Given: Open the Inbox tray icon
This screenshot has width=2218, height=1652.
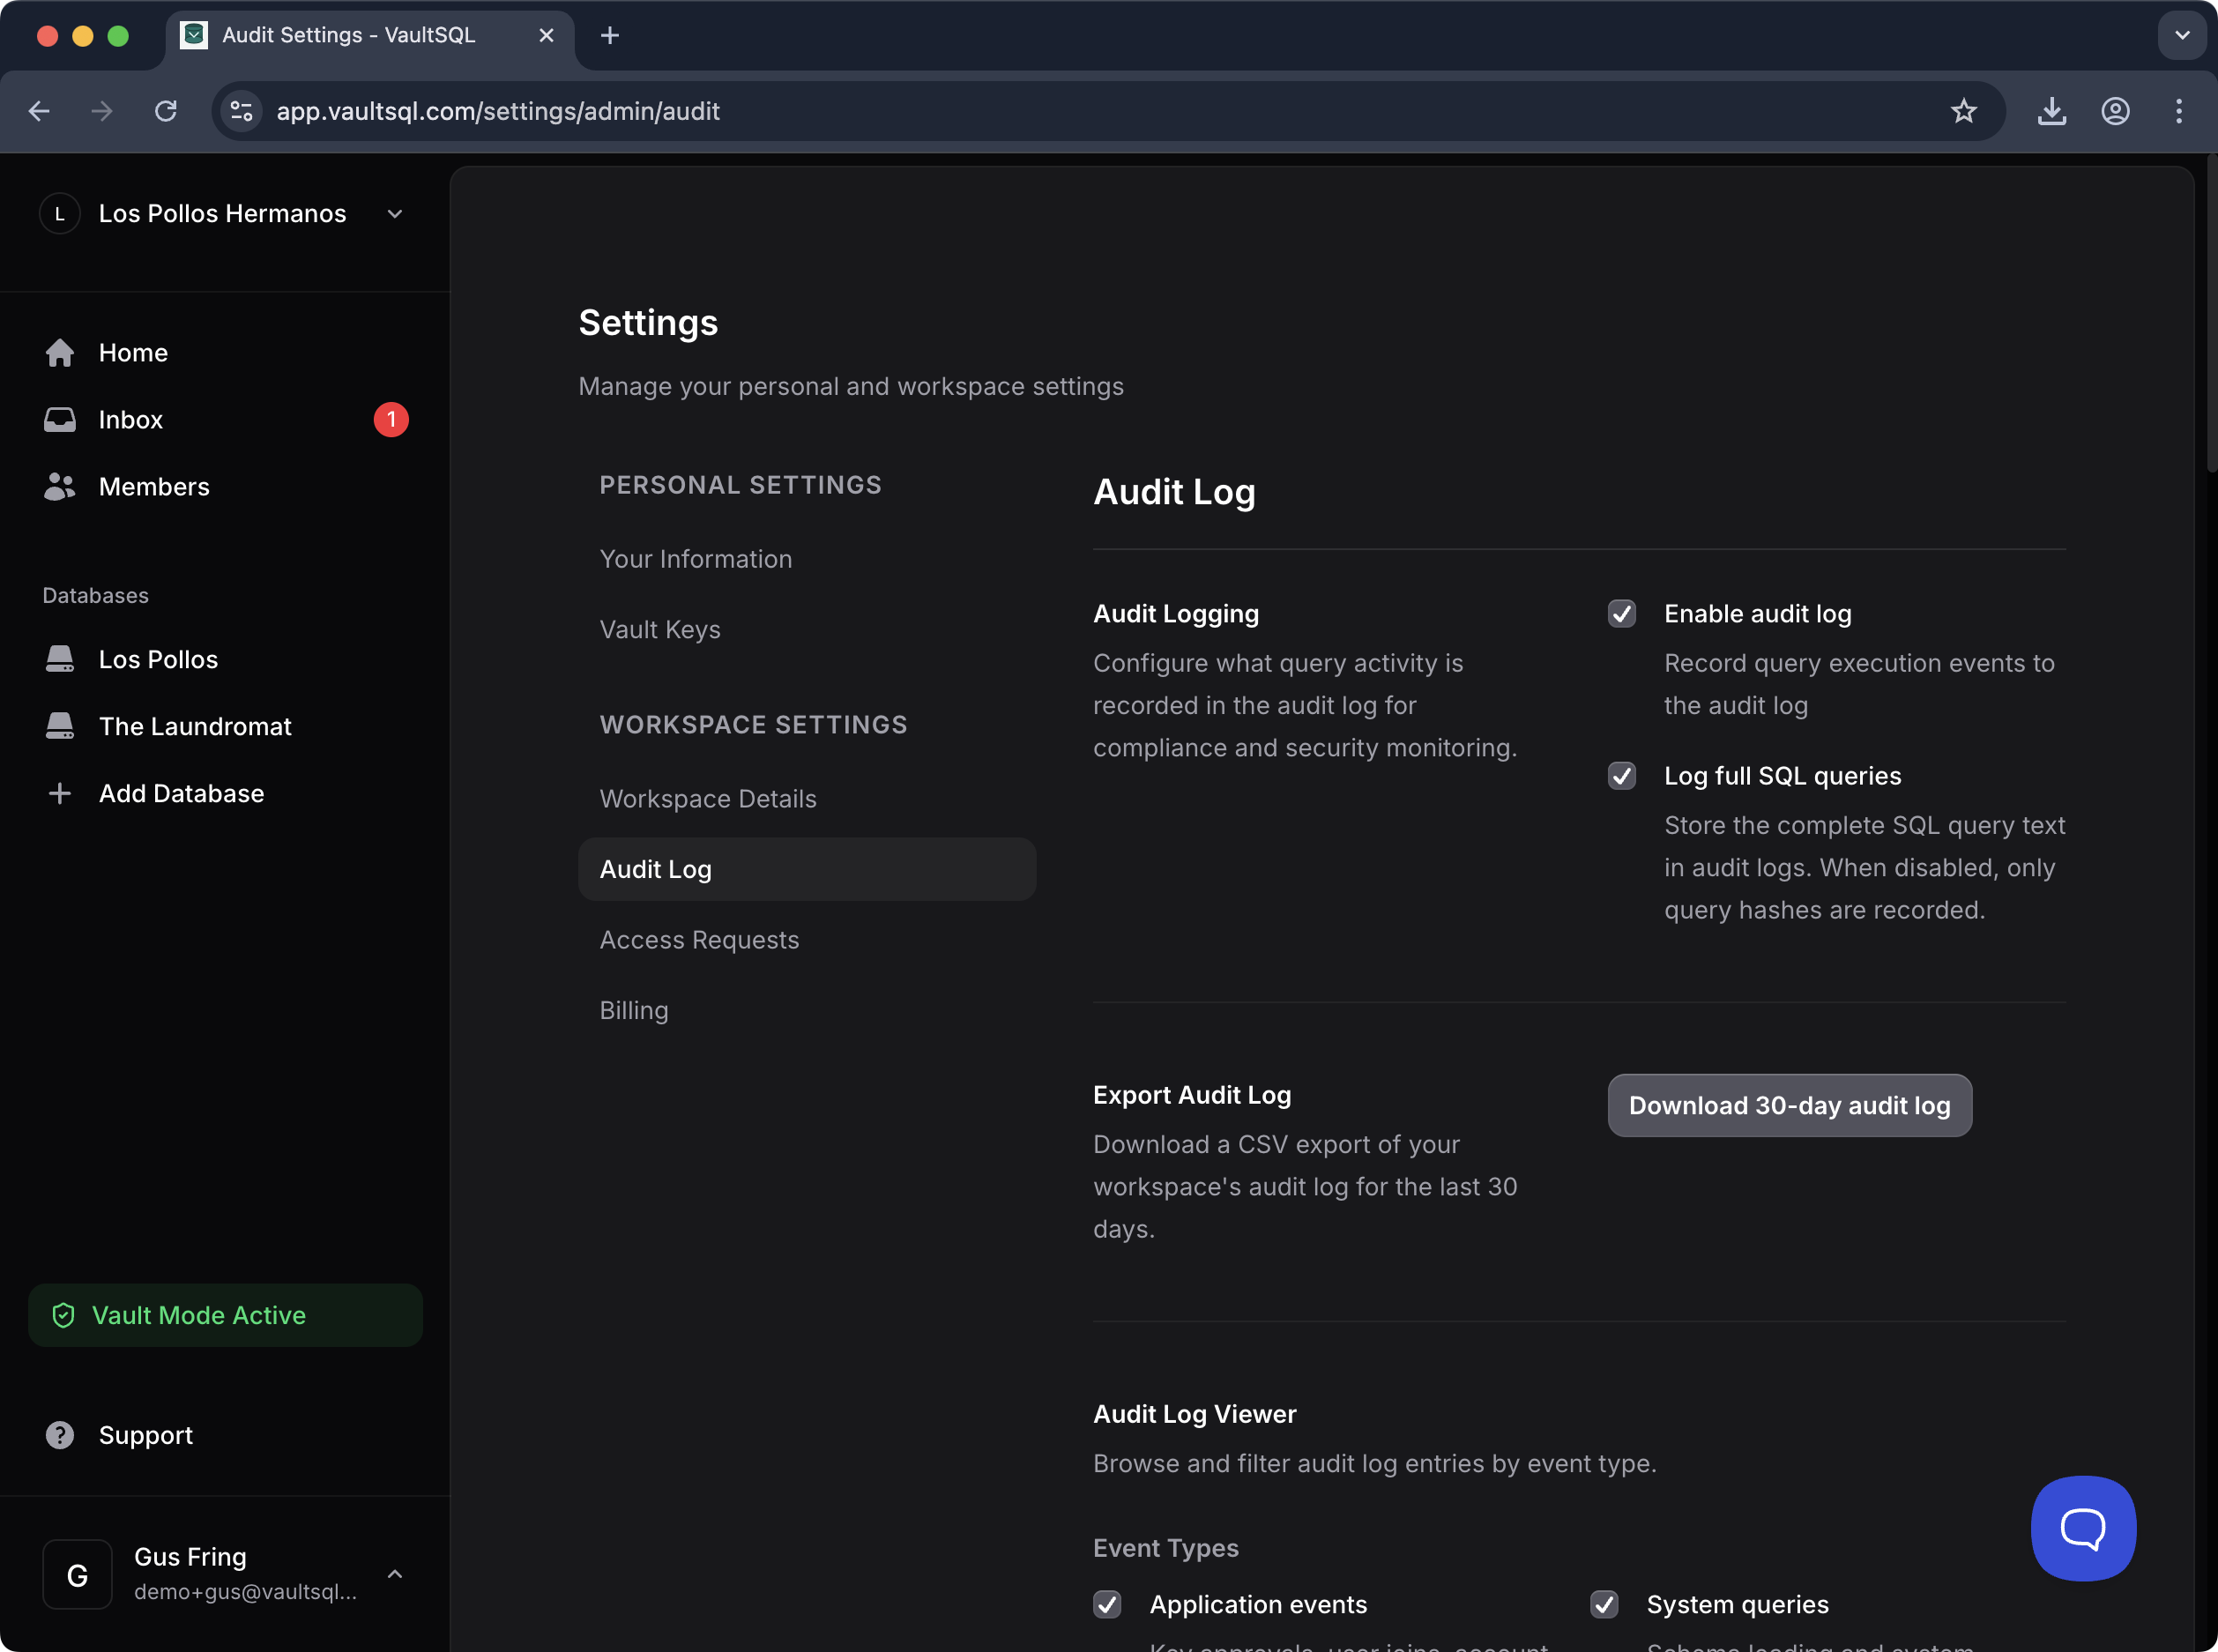Looking at the screenshot, I should click(60, 420).
